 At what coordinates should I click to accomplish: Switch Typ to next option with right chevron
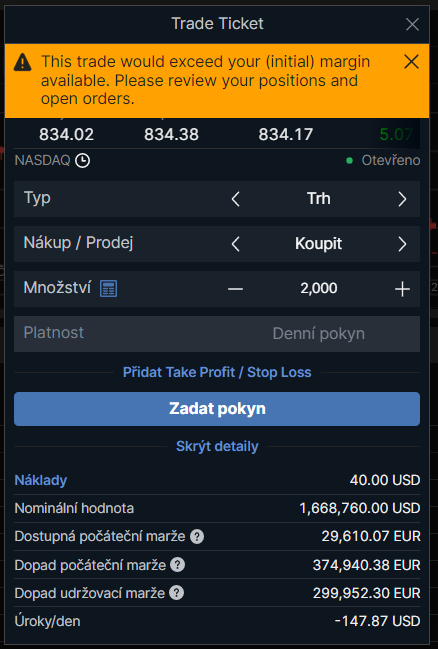pos(402,199)
